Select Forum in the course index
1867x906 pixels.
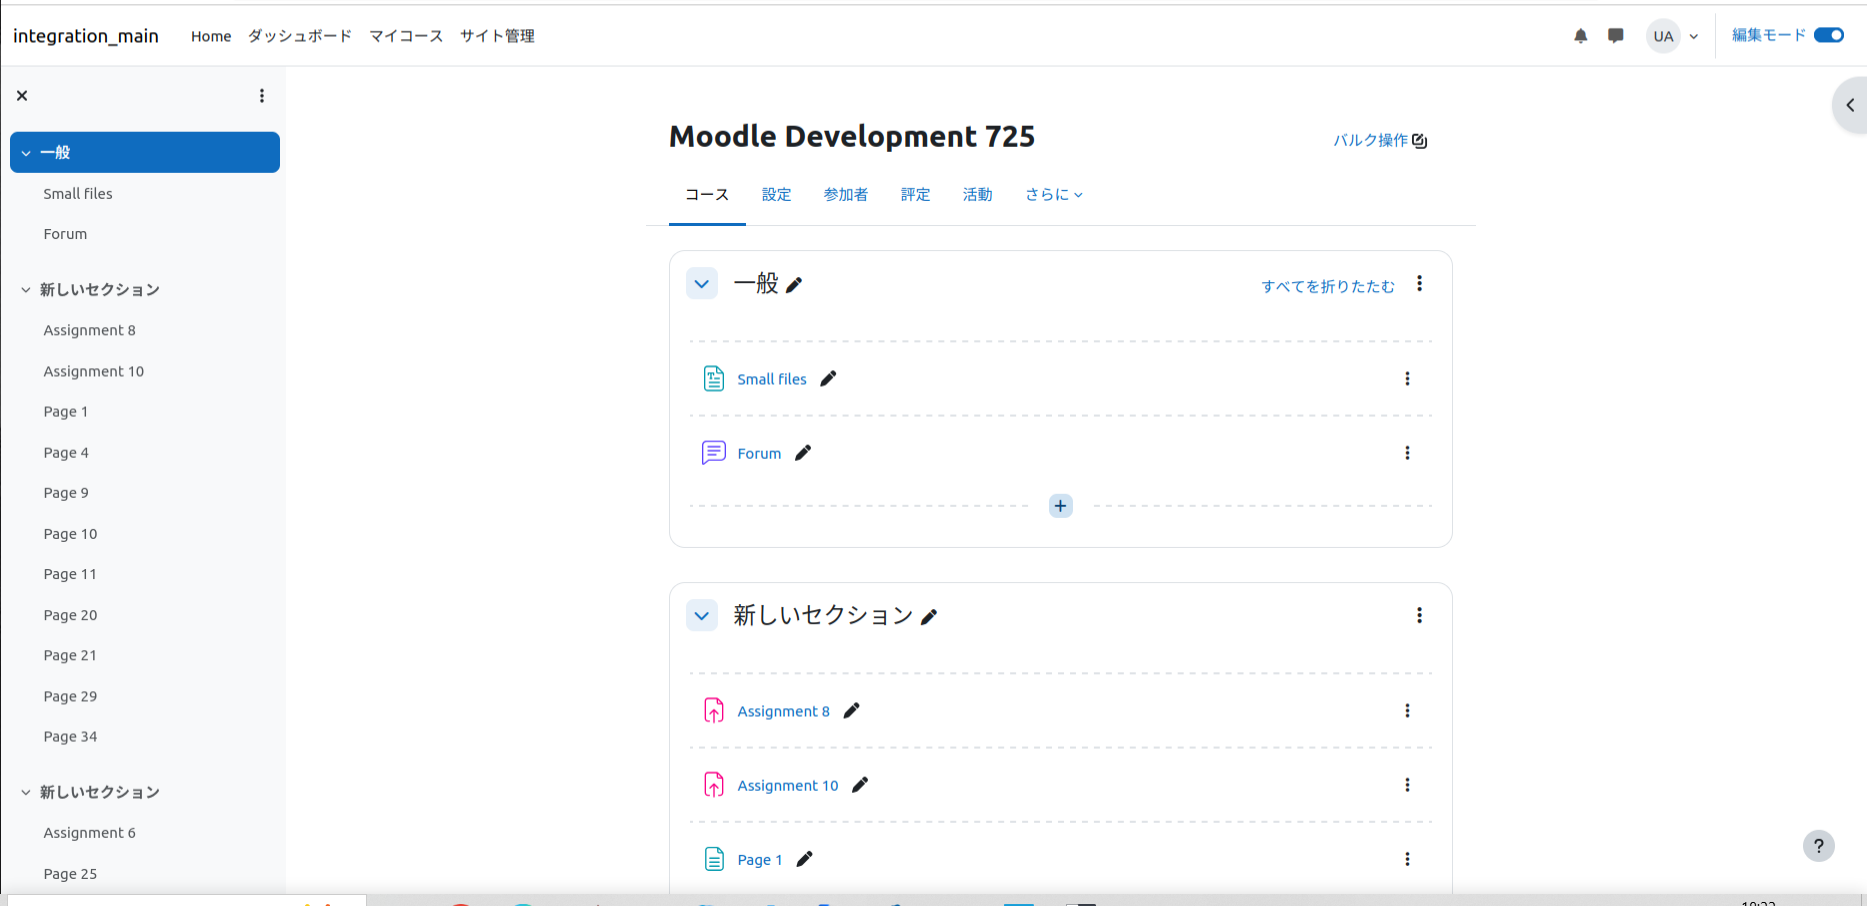(65, 234)
